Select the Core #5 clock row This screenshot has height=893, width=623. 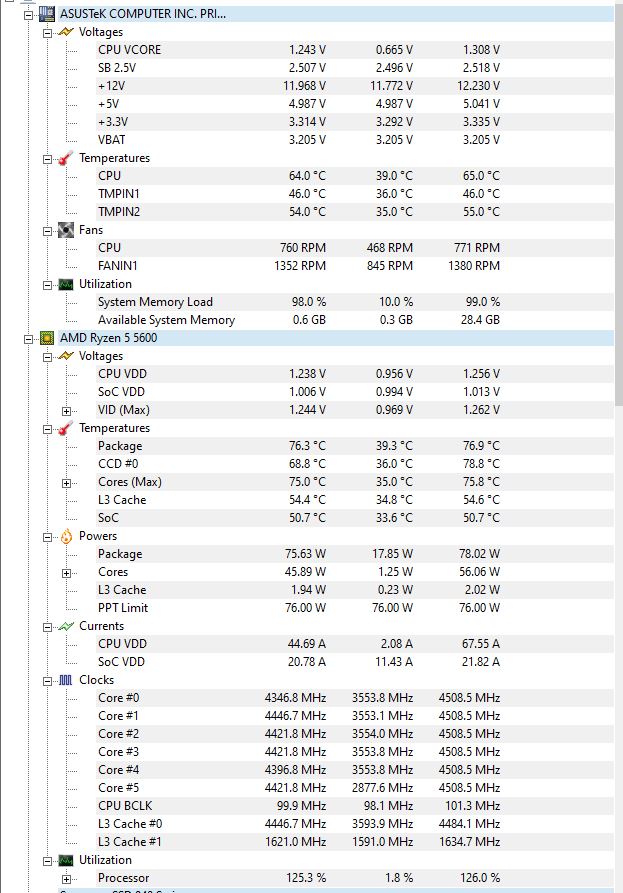pyautogui.click(x=355, y=788)
